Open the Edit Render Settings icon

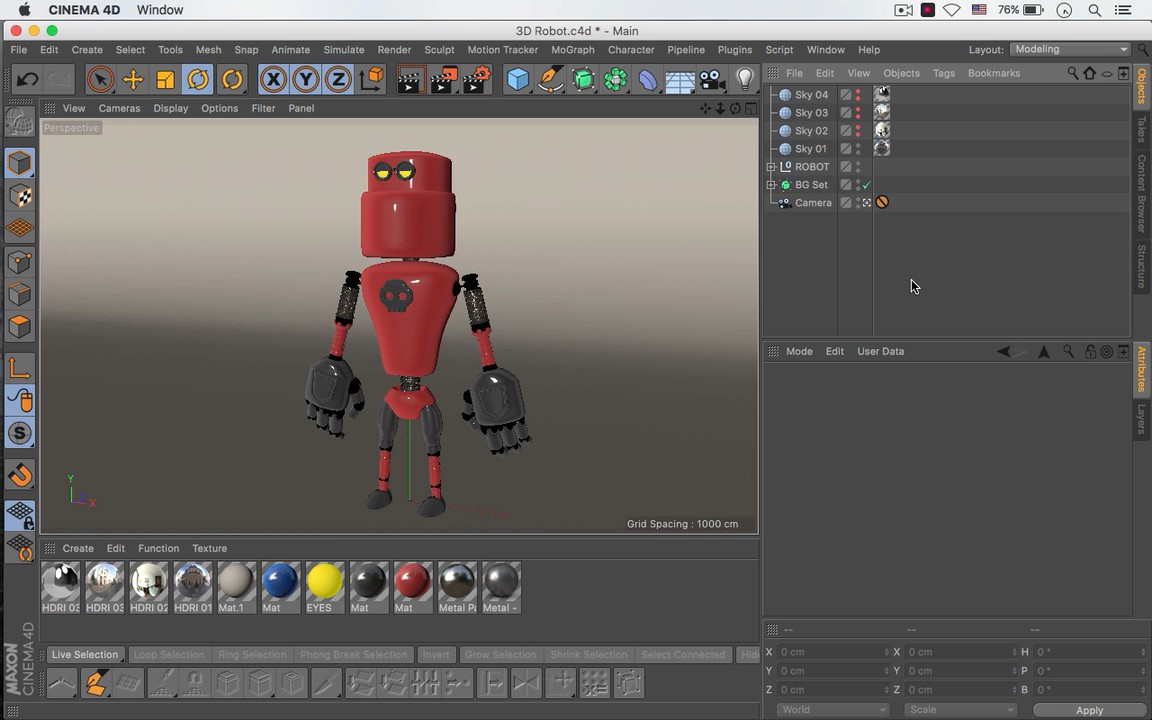[x=477, y=80]
